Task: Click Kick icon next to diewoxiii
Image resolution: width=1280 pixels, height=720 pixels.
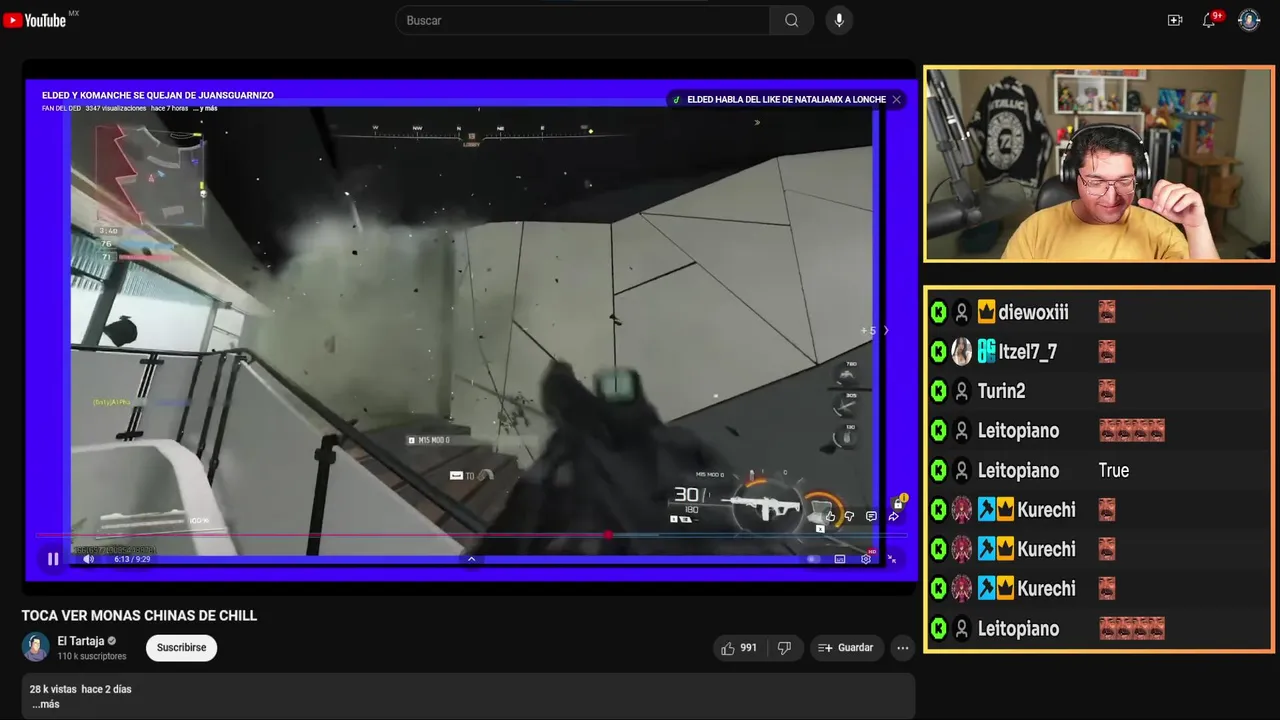Action: click(x=938, y=312)
